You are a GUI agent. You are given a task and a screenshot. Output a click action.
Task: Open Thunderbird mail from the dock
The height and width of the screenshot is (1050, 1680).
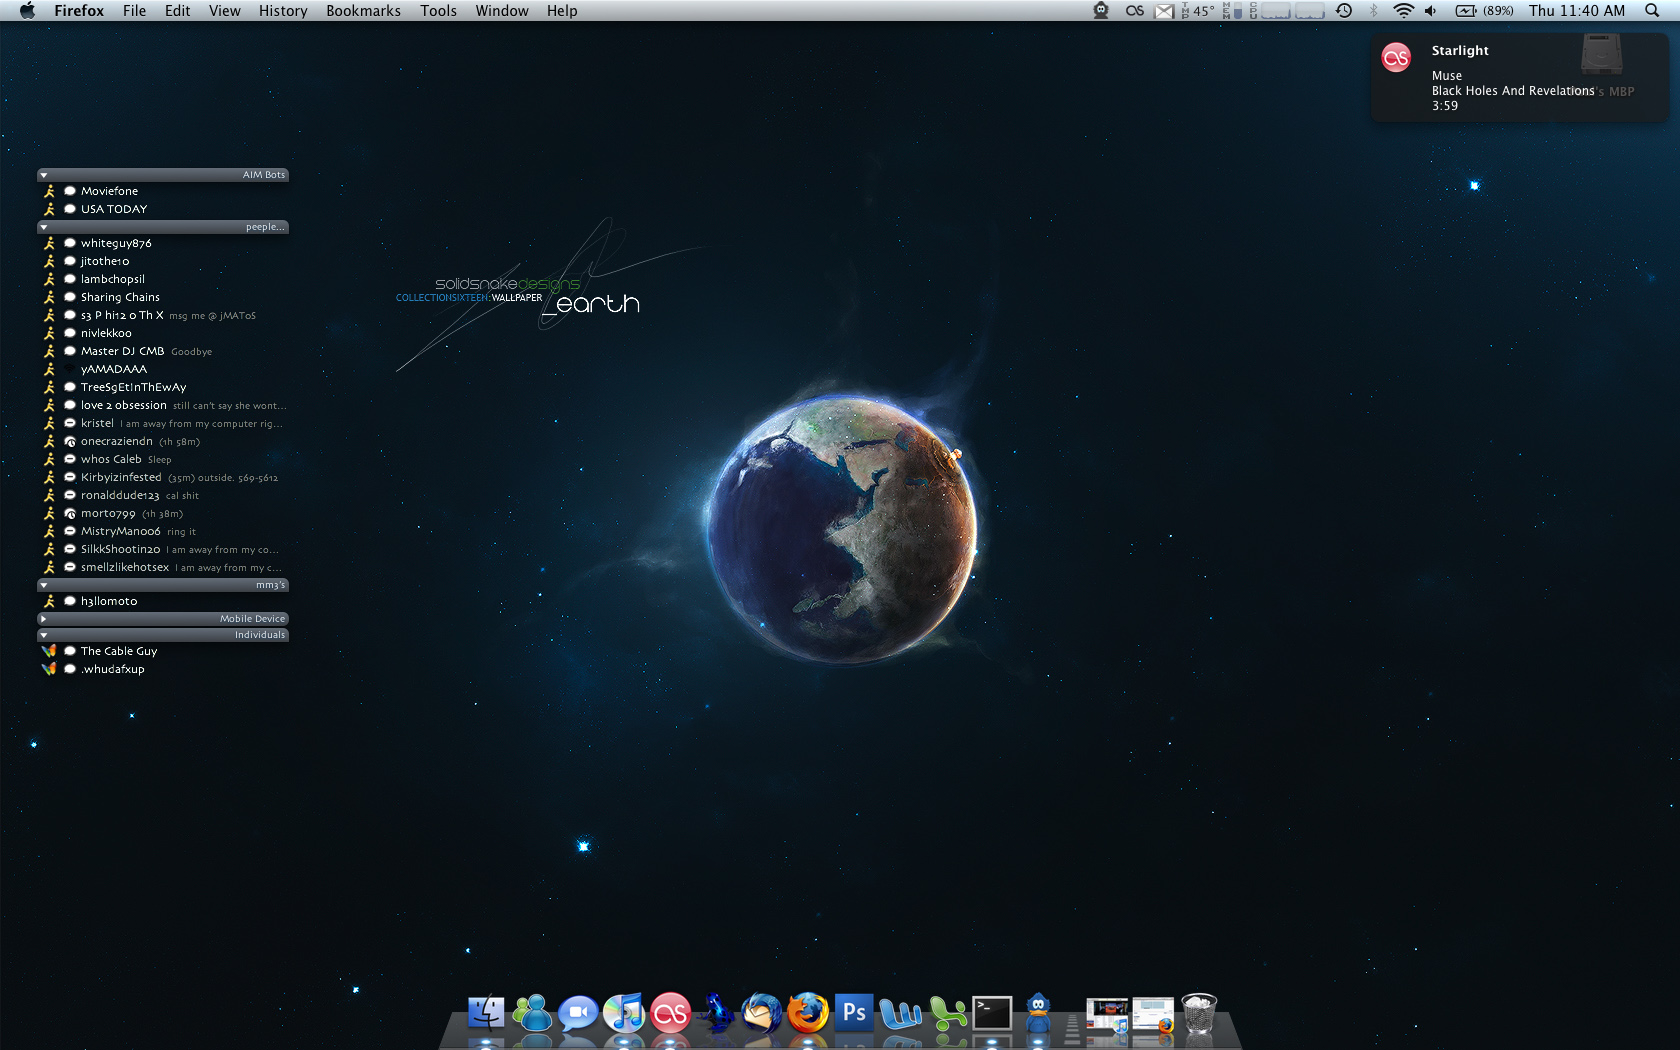[x=762, y=1013]
